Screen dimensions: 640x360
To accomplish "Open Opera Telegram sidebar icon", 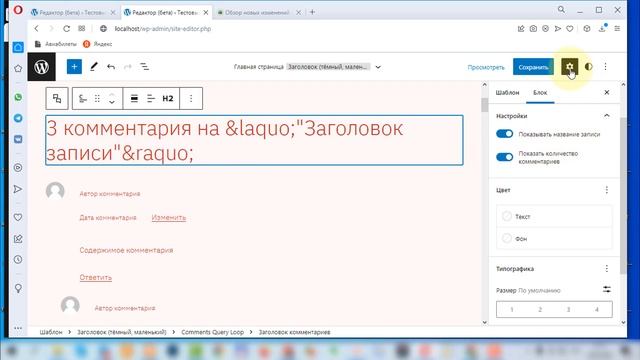I will 18,118.
